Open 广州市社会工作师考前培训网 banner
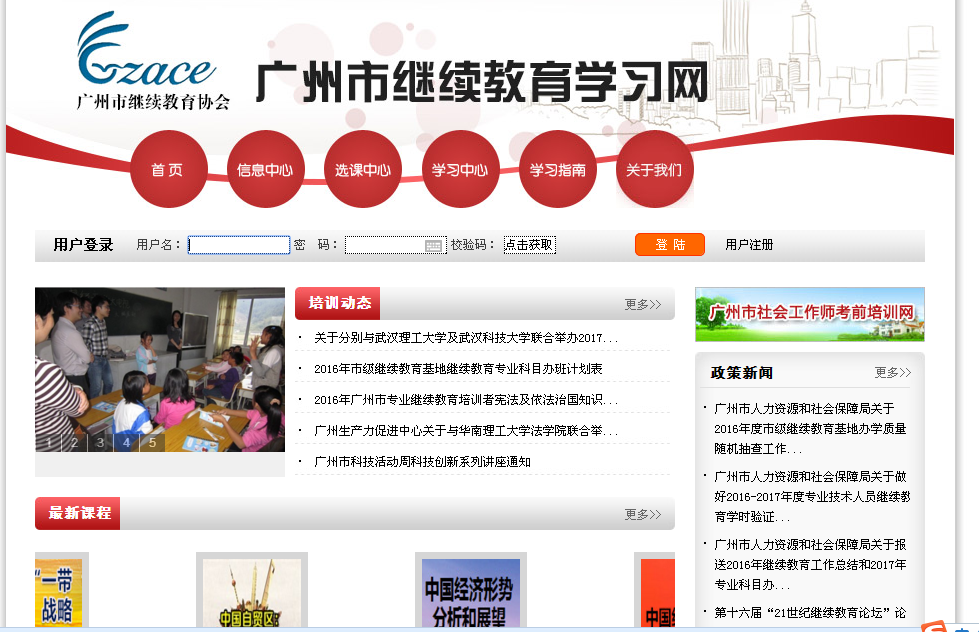979x632 pixels. pos(809,314)
